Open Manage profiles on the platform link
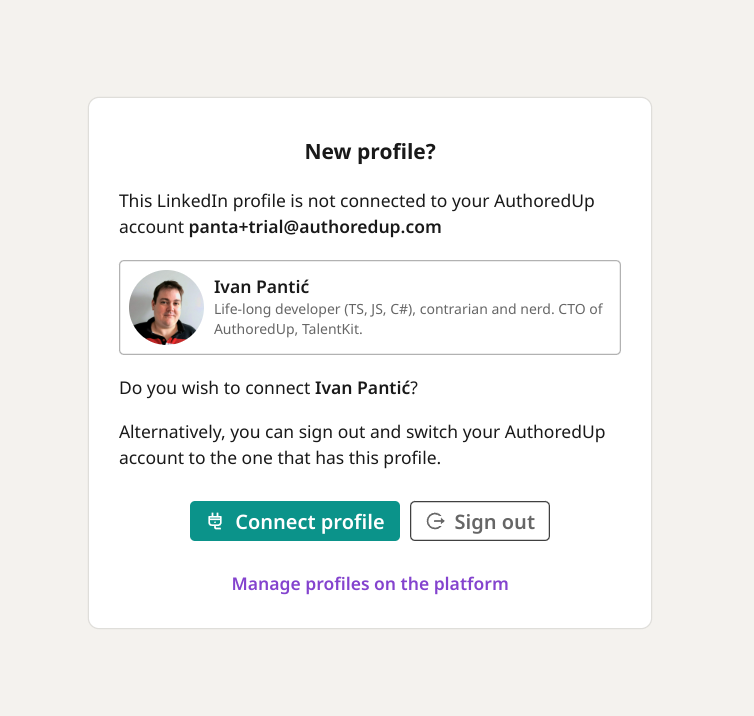This screenshot has height=716, width=754. 370,584
